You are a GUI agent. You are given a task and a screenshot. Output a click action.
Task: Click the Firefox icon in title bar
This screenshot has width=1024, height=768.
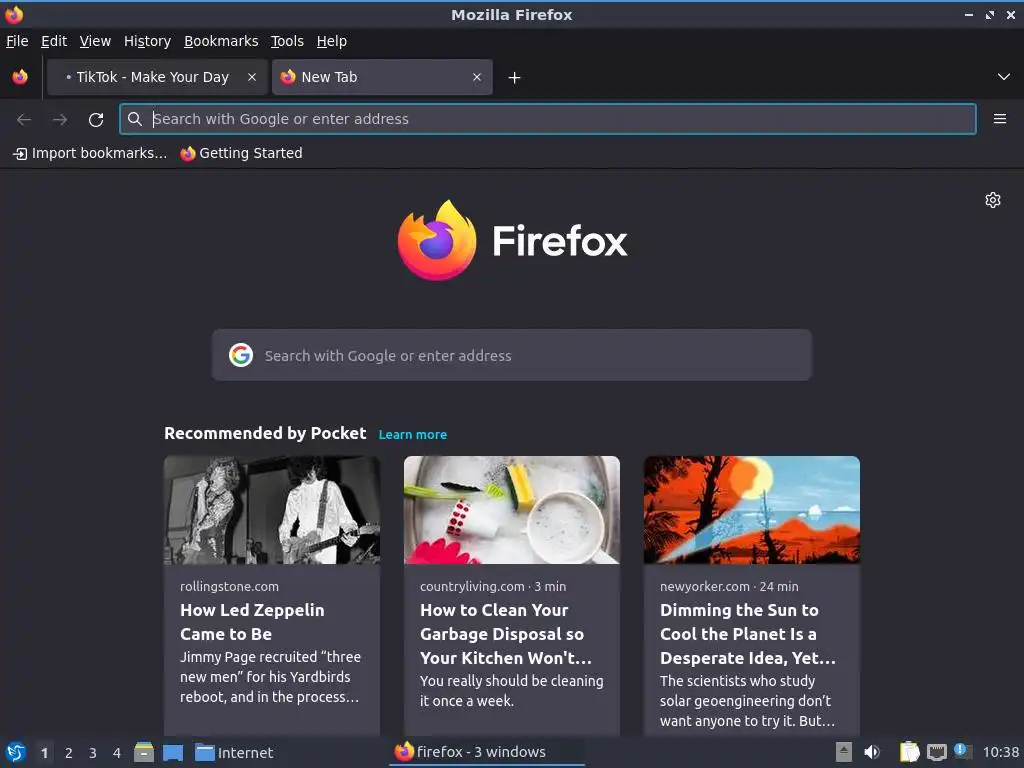tap(14, 14)
